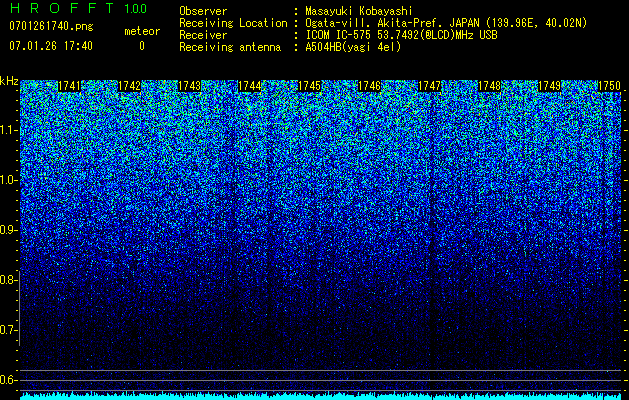Click the 1746 time marker label
The width and height of the screenshot is (629, 400).
point(369,86)
